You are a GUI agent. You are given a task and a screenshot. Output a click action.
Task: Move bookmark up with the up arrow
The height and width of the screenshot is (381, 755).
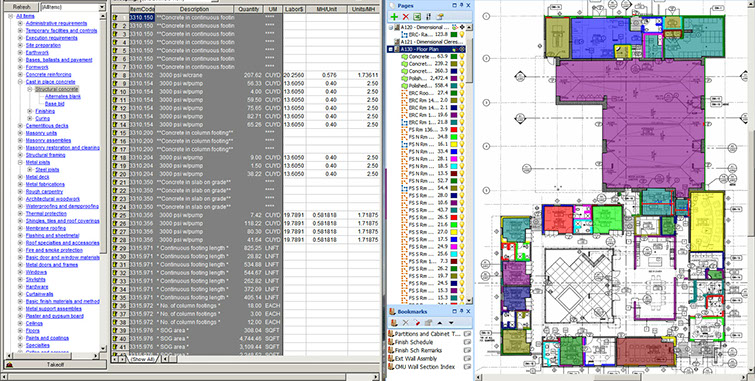click(x=440, y=323)
